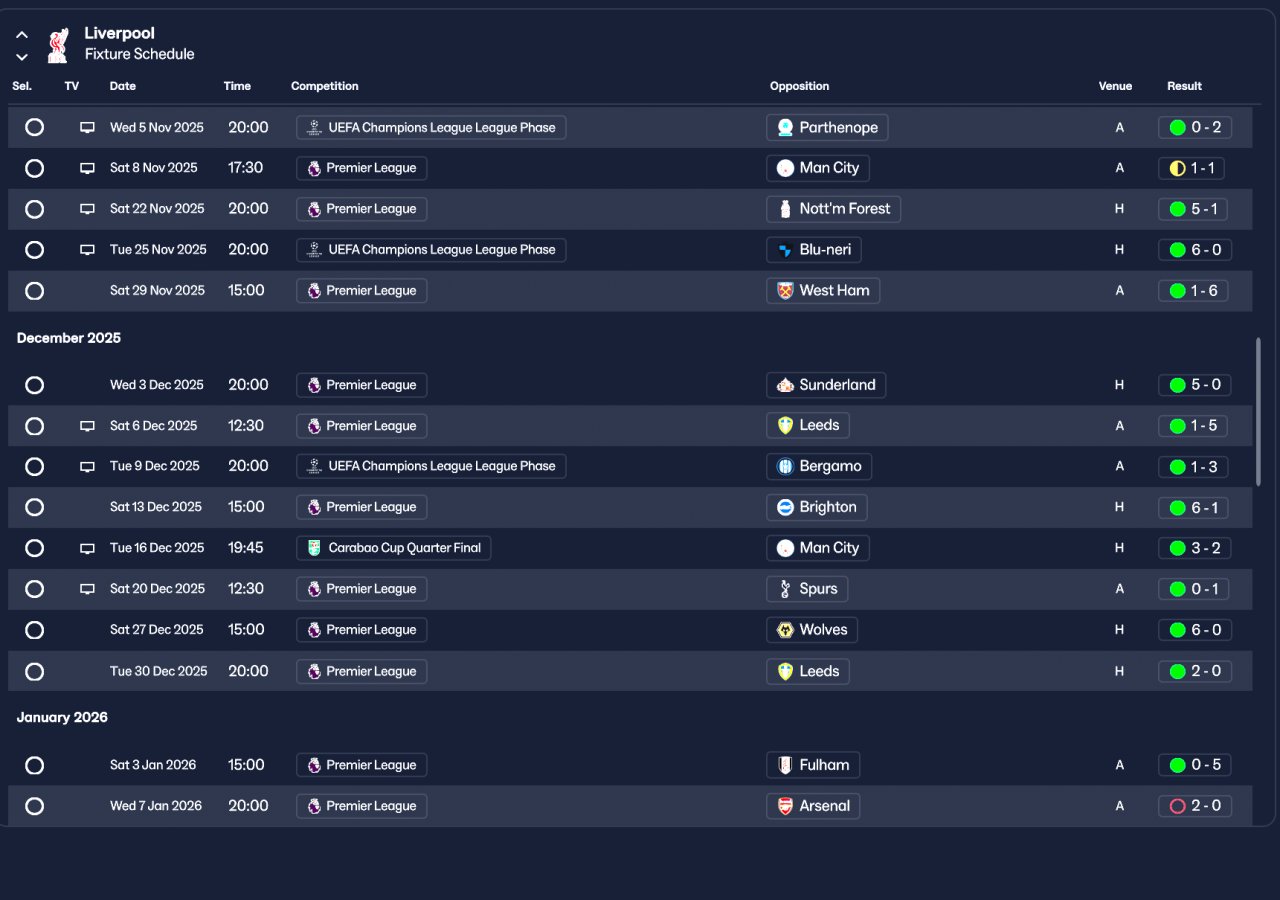This screenshot has width=1280, height=900.
Task: Click the TV icon for Wed 5 Nov fixture
Action: [87, 128]
